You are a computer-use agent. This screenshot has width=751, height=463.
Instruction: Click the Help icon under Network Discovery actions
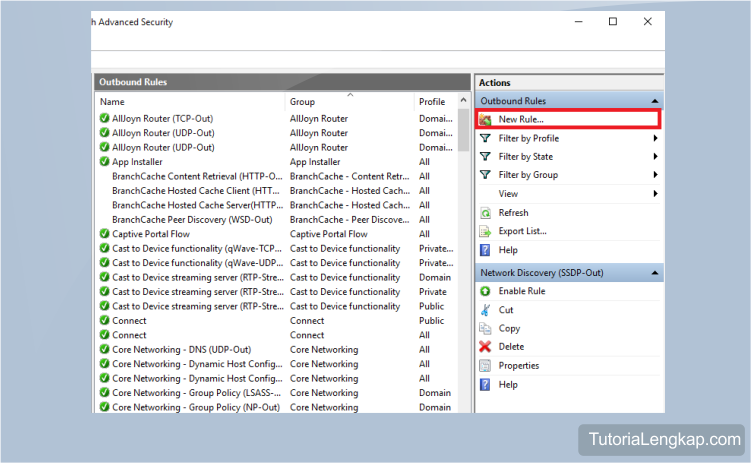coord(485,384)
